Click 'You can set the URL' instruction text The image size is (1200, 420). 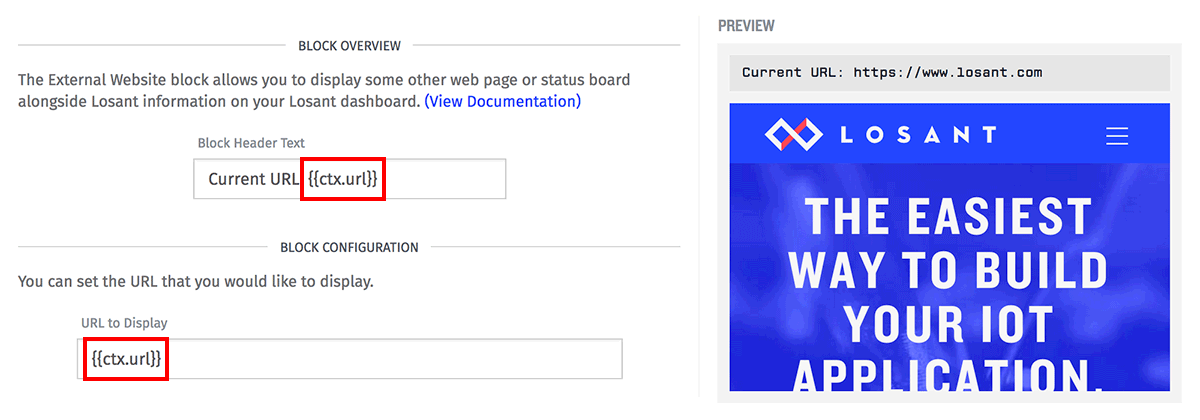point(196,281)
